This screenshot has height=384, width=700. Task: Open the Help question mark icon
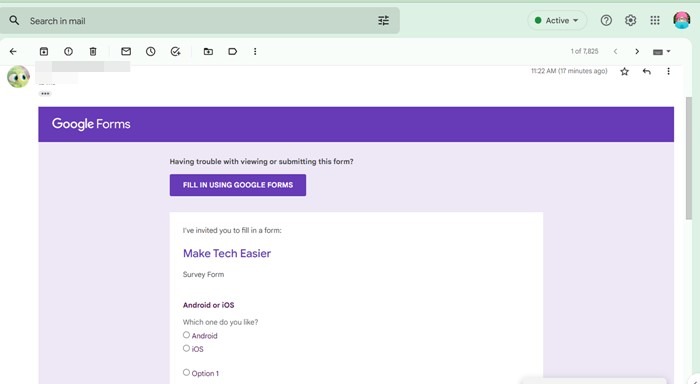(x=606, y=21)
